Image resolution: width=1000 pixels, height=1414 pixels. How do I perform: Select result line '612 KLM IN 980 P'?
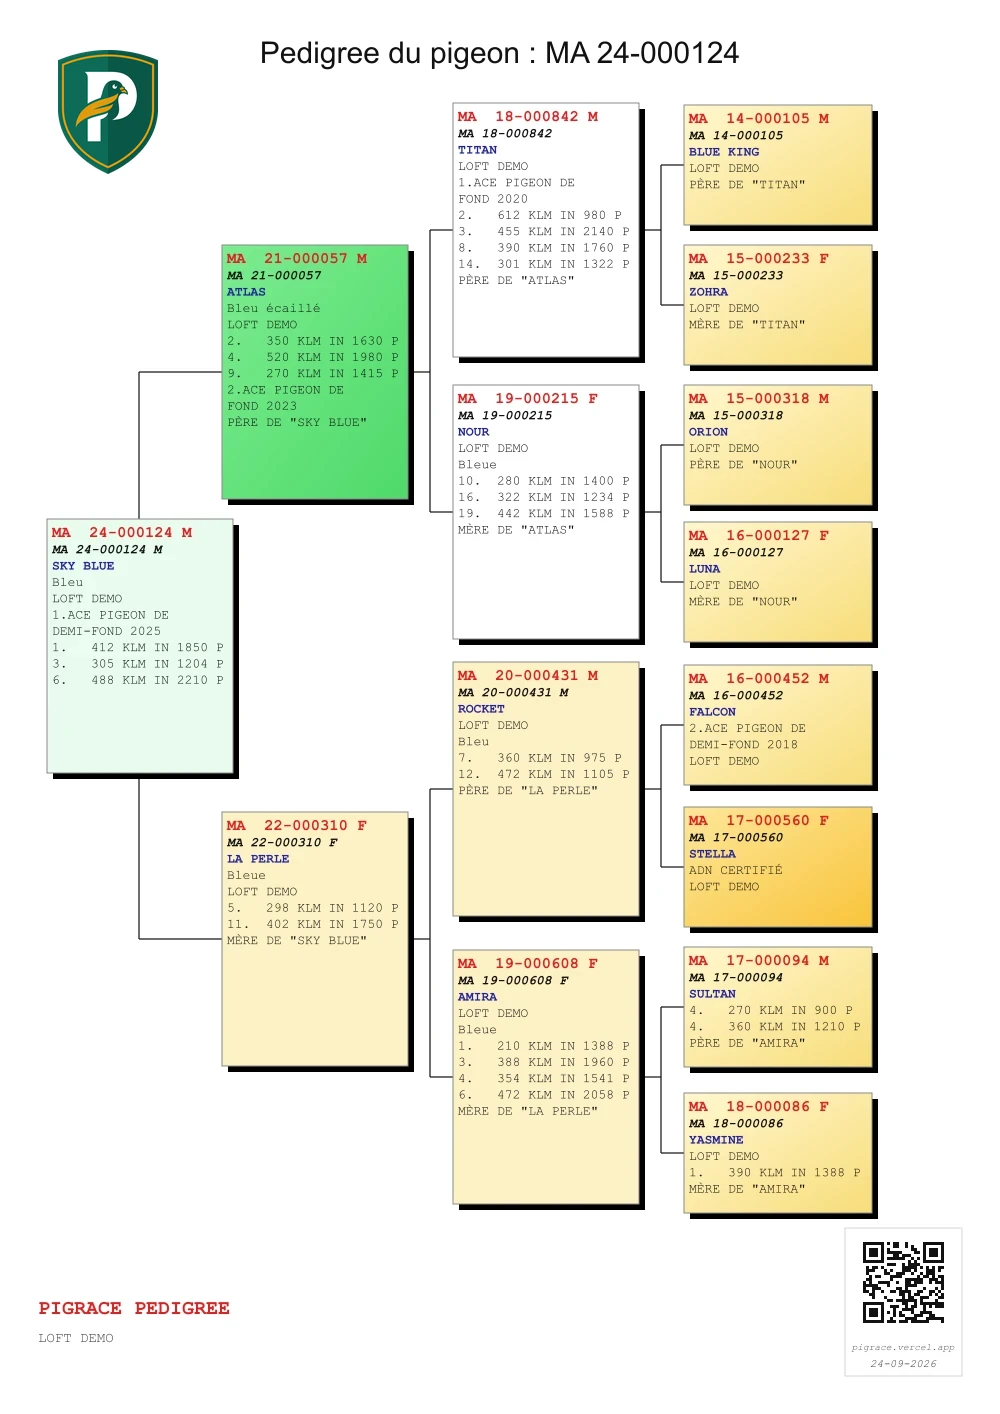pos(560,215)
